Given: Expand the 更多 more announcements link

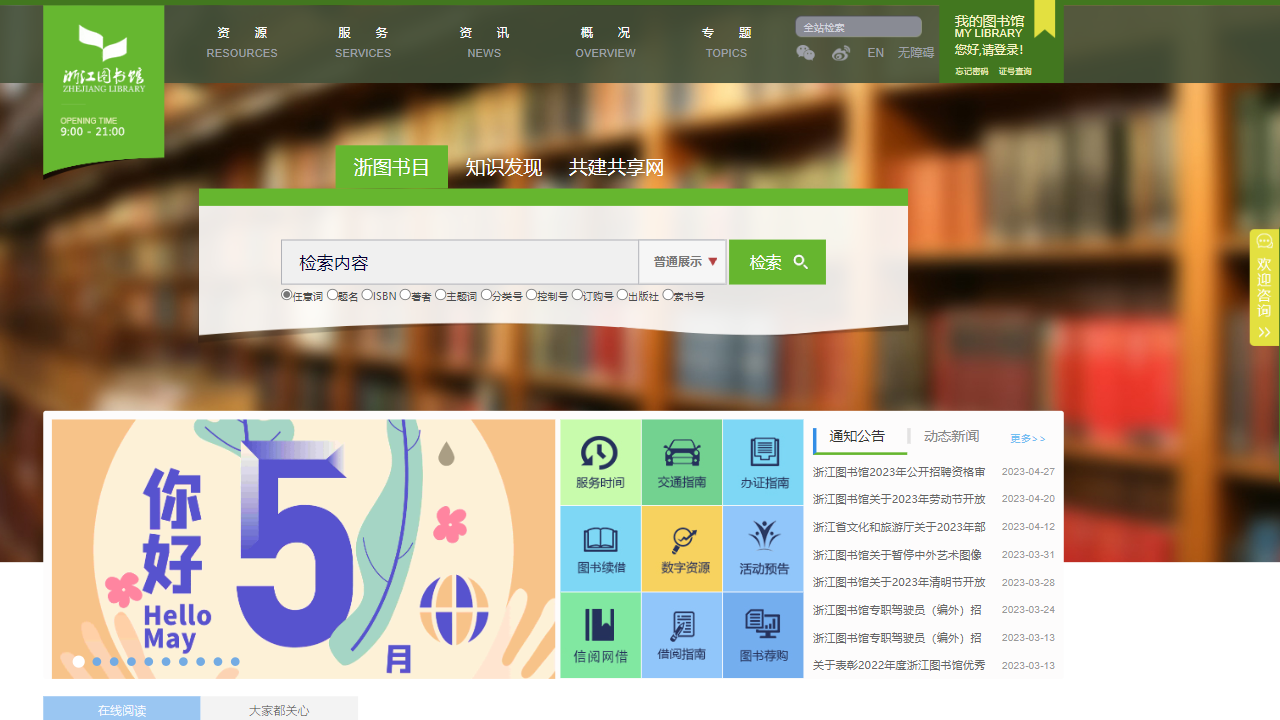Looking at the screenshot, I should click(1029, 438).
